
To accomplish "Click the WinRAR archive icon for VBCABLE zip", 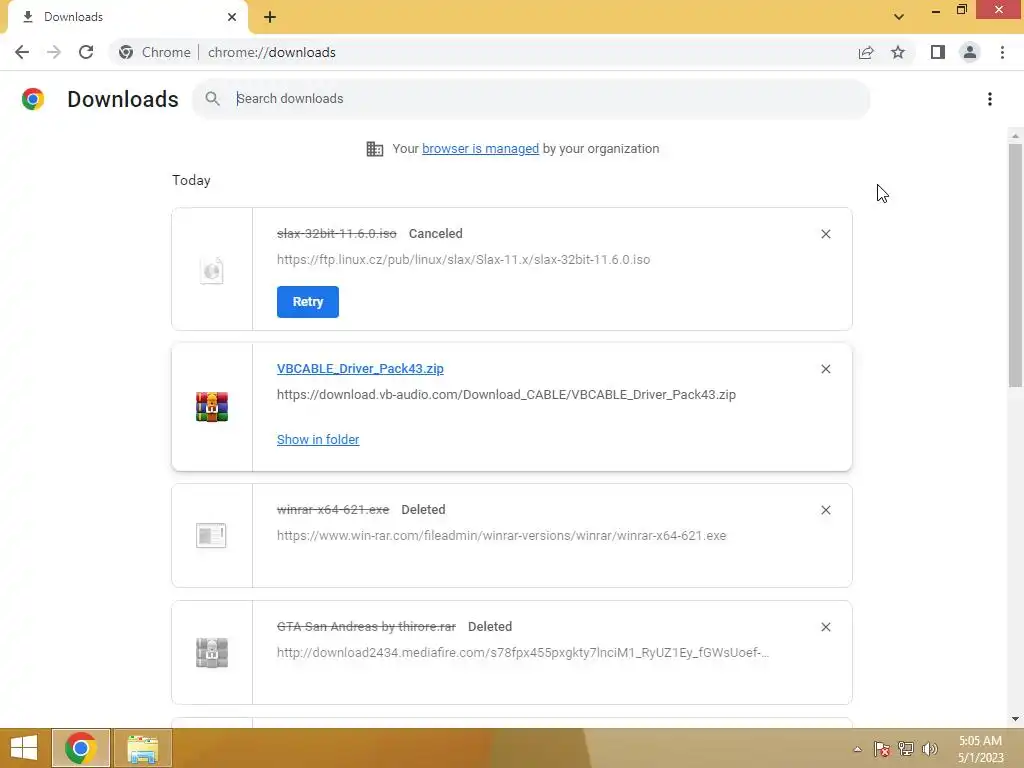I will 212,407.
